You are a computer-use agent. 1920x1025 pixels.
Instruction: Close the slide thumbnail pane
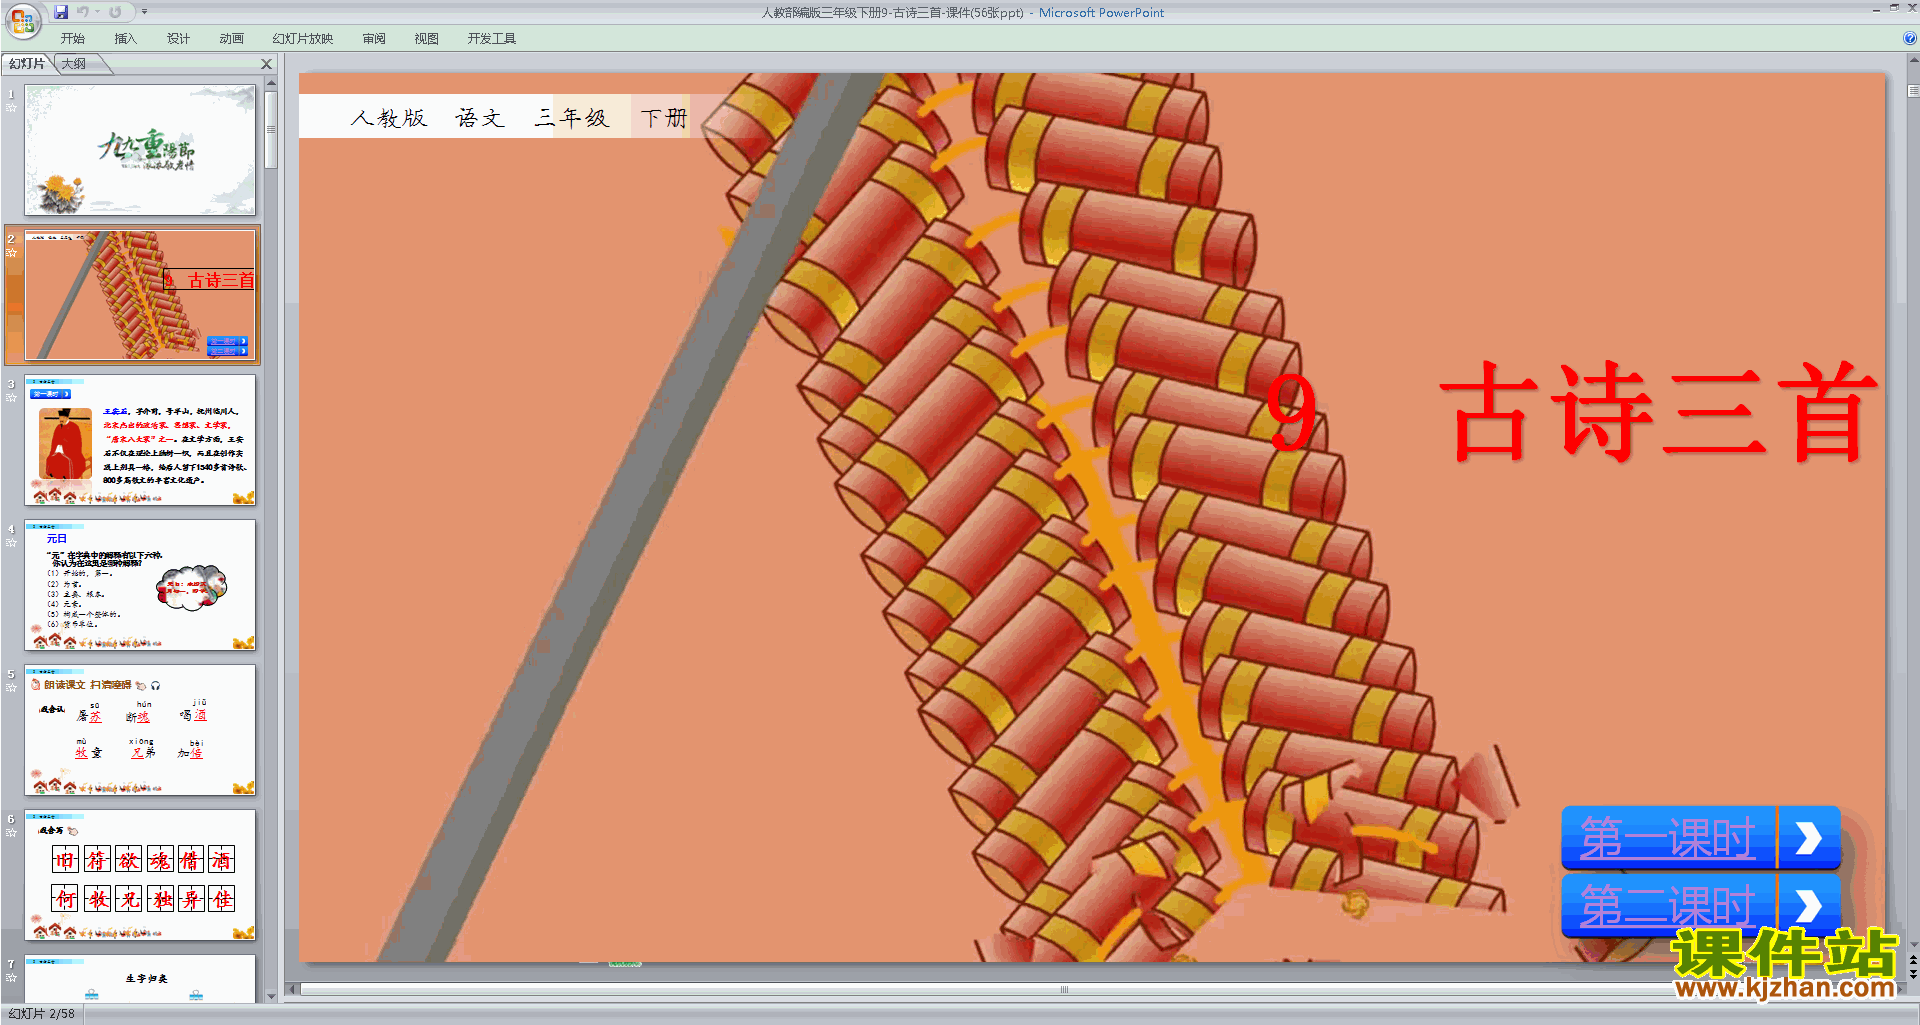click(267, 64)
